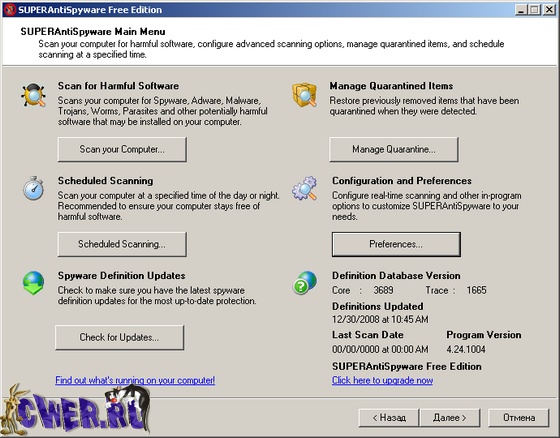Click the bug magnifier Scan for Harmful Software icon
Viewport: 560px width, 438px height.
click(x=33, y=95)
